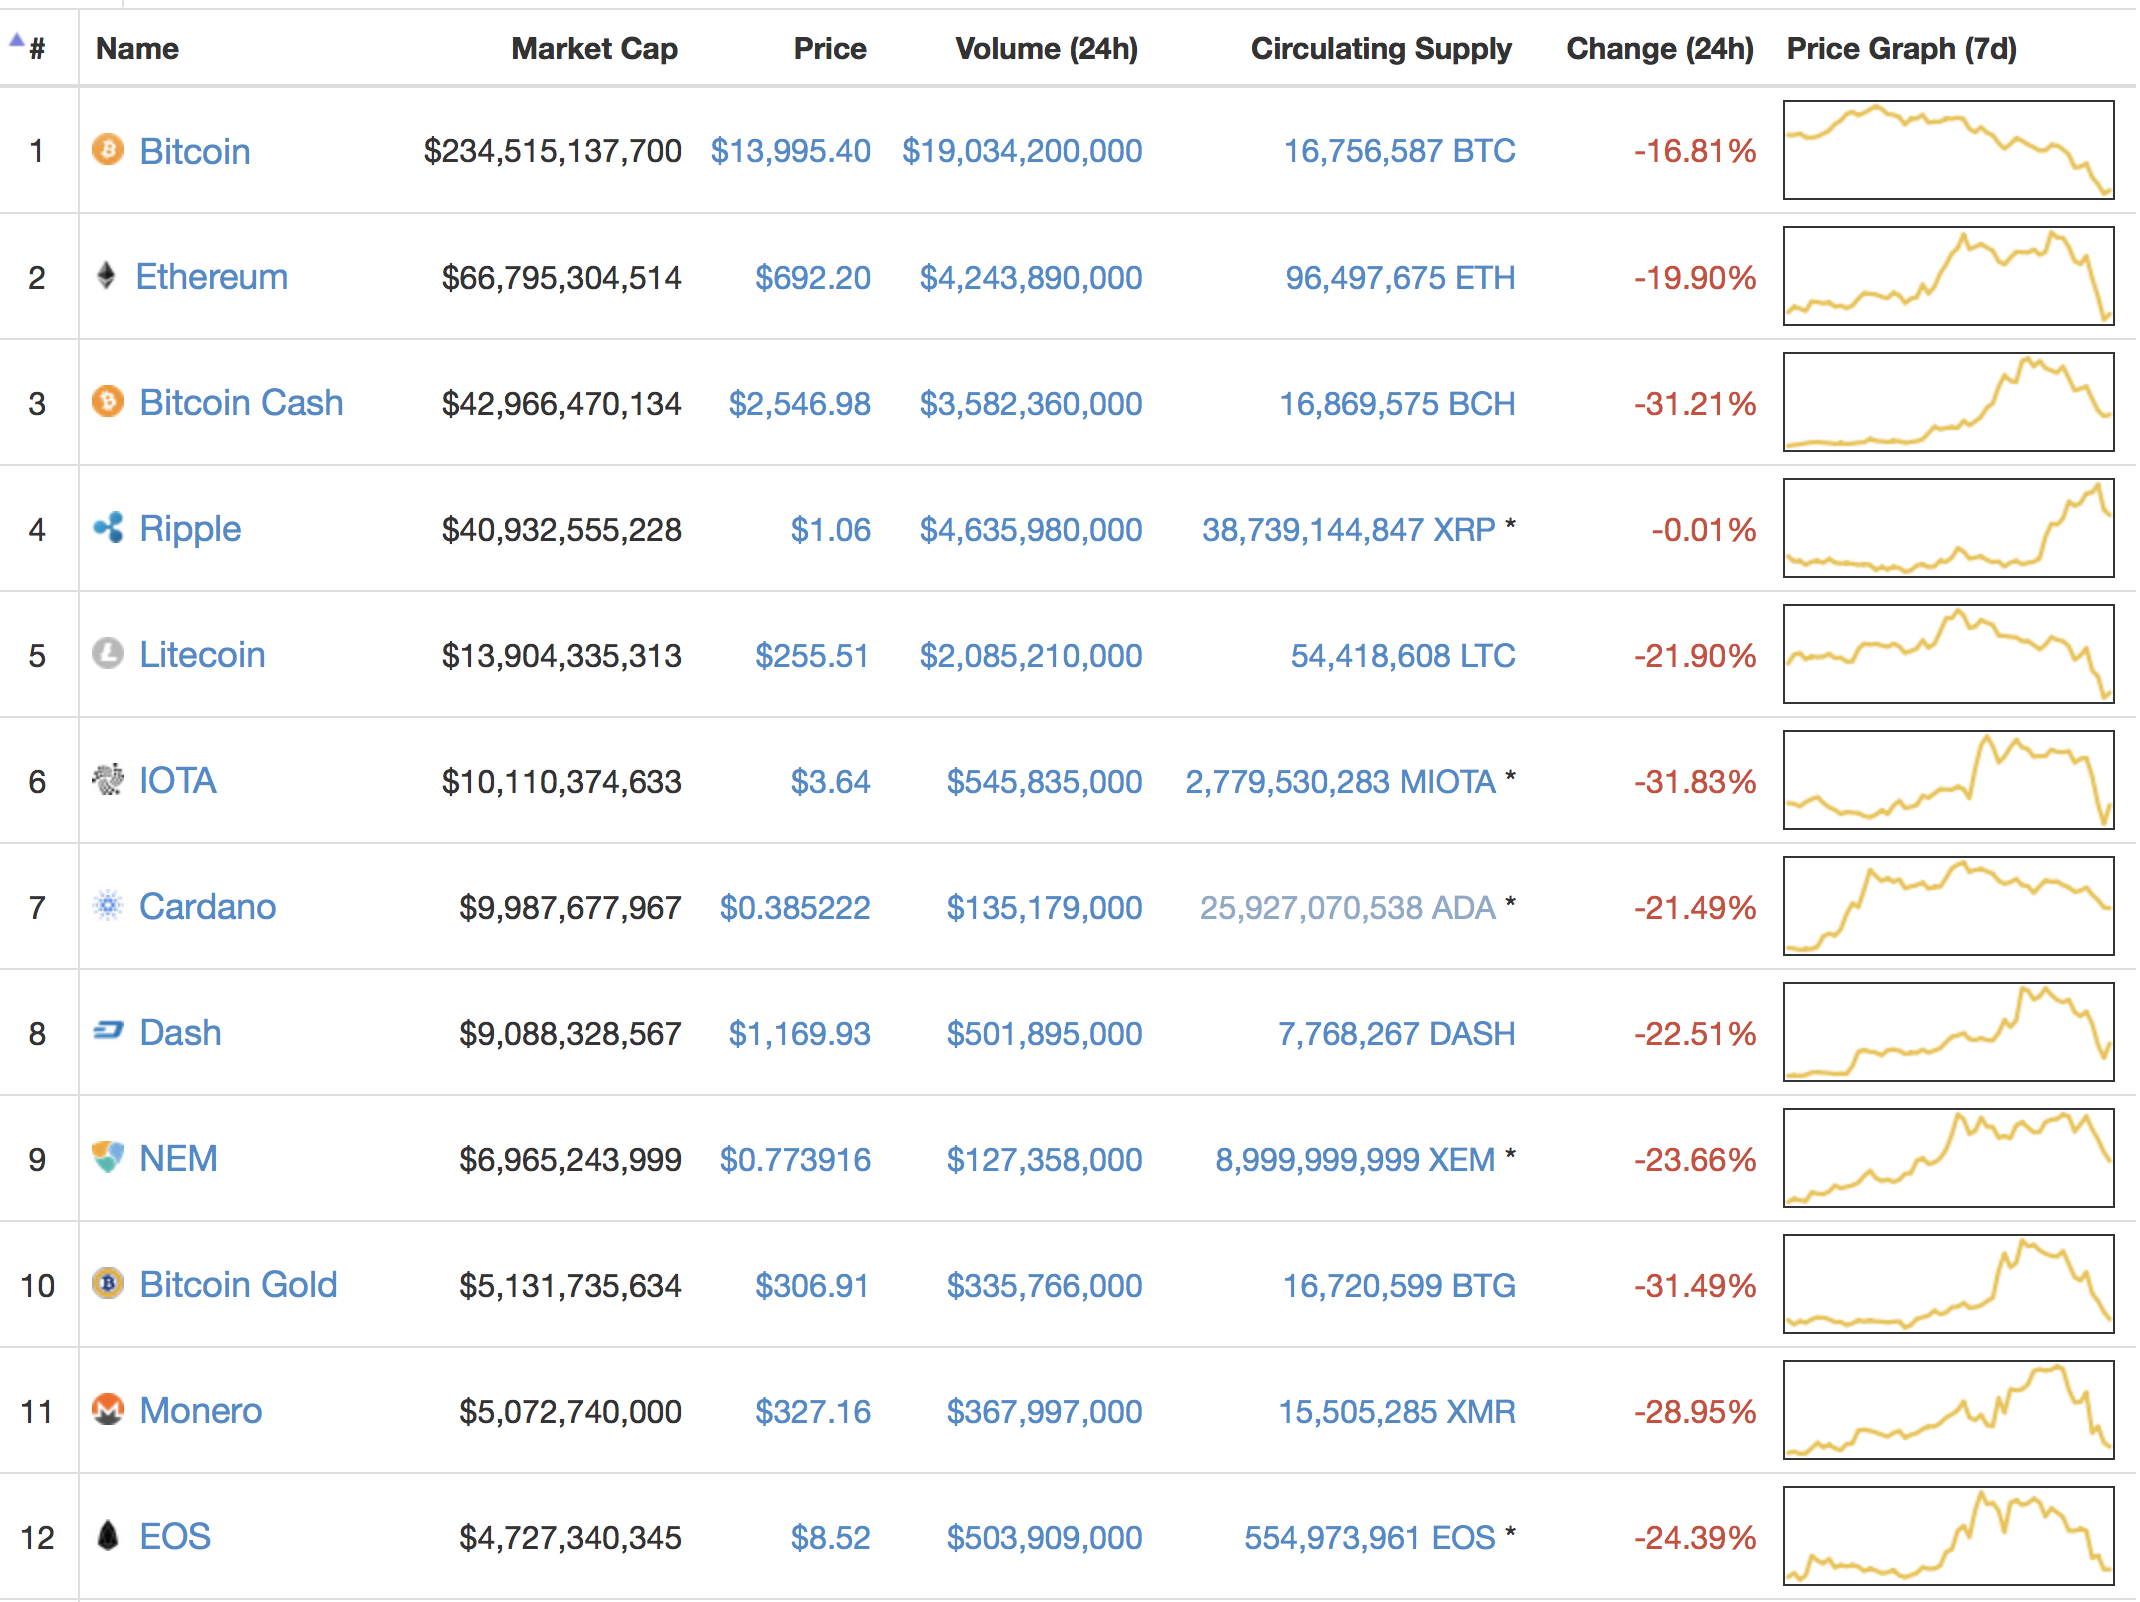Click supply 25,927,070,538 ADA
This screenshot has height=1602, width=2140.
tap(1347, 908)
